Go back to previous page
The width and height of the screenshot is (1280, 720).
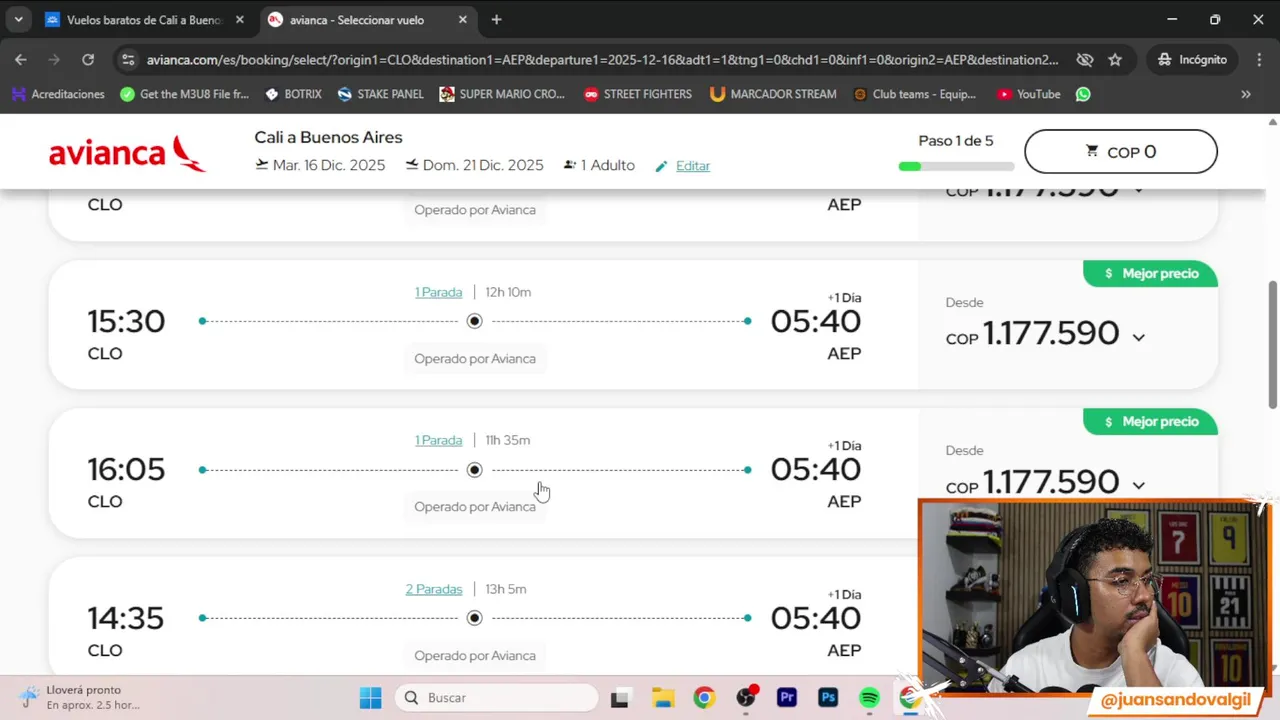[21, 60]
